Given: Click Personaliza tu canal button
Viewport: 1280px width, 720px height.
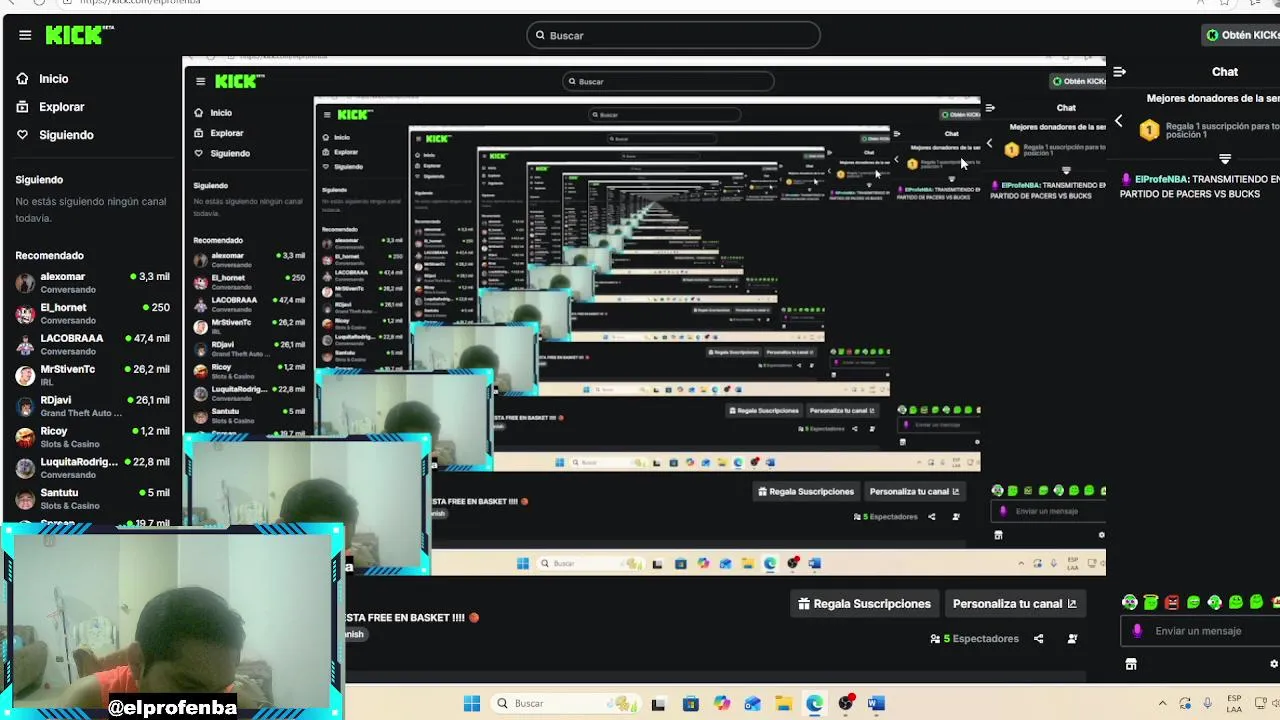Looking at the screenshot, I should pos(1015,604).
